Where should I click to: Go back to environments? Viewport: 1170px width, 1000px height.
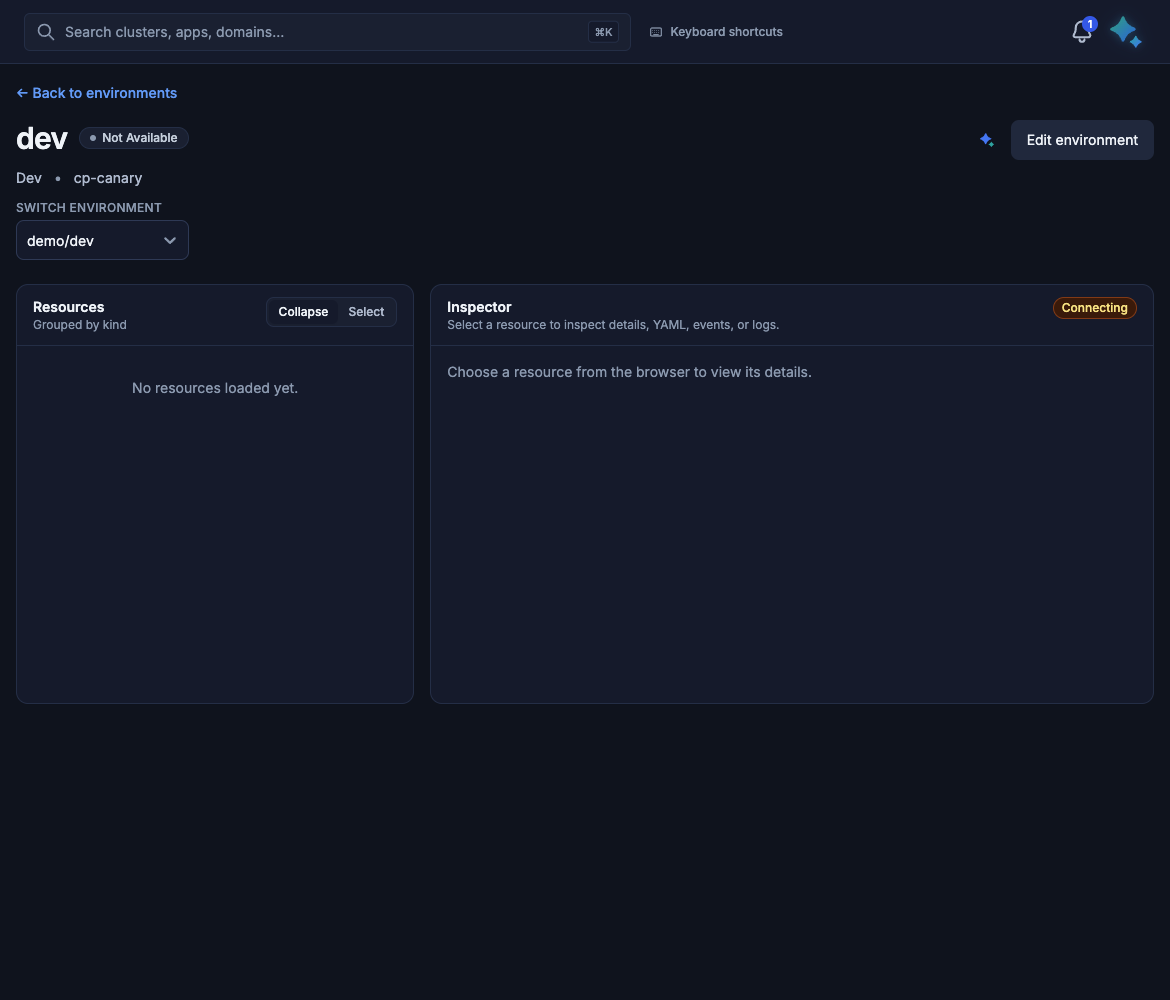click(97, 93)
